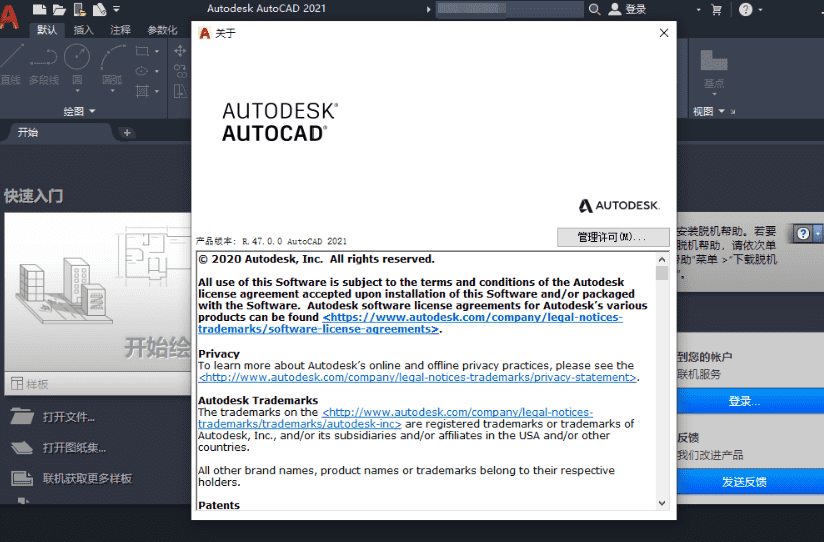
Task: Select the Arc (圆弧) tool
Action: (112, 64)
